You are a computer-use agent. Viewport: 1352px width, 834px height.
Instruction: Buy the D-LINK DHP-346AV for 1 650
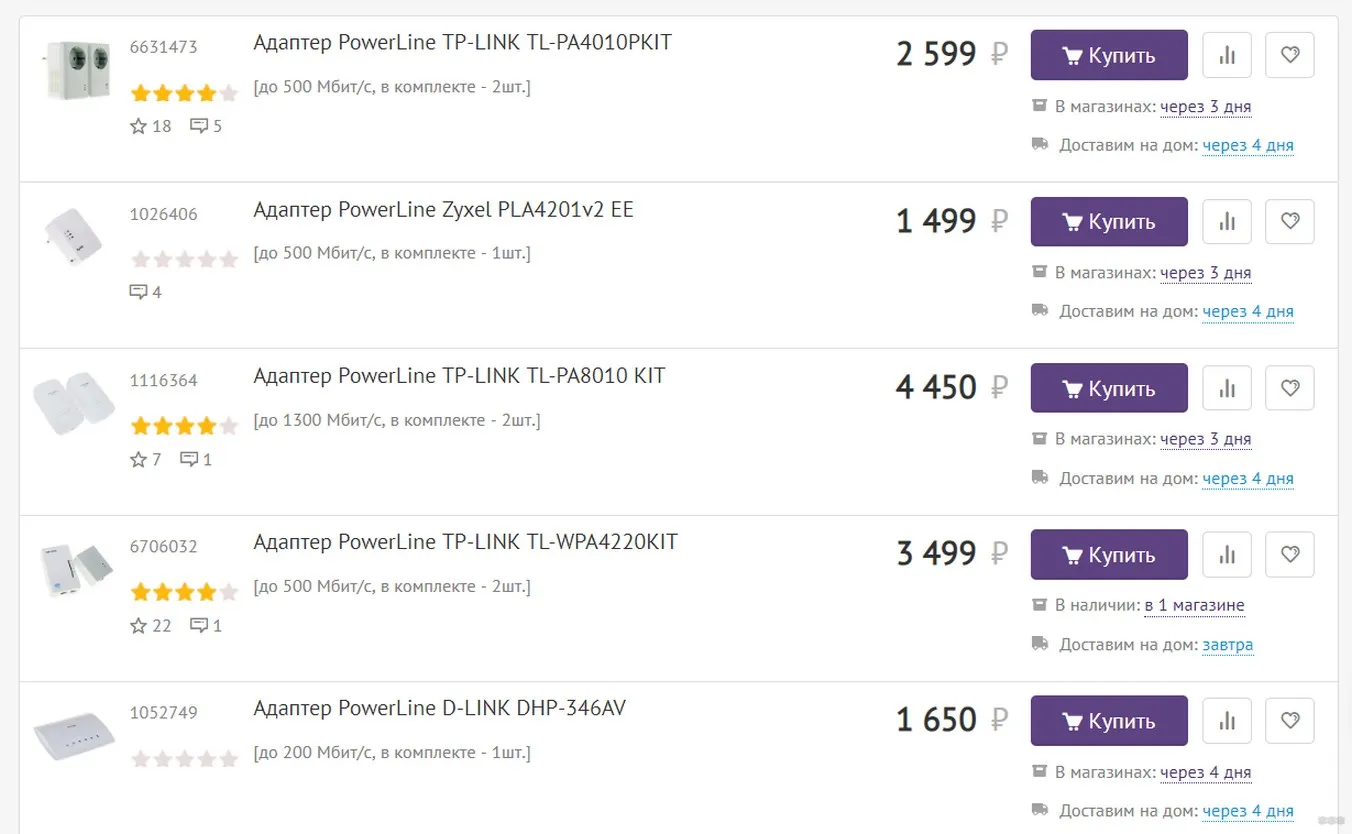point(1109,720)
